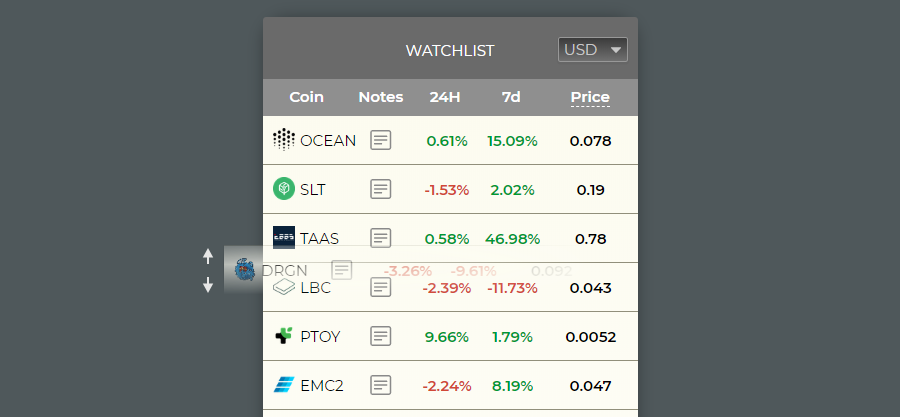900x417 pixels.
Task: Click the 7d column header
Action: (511, 98)
